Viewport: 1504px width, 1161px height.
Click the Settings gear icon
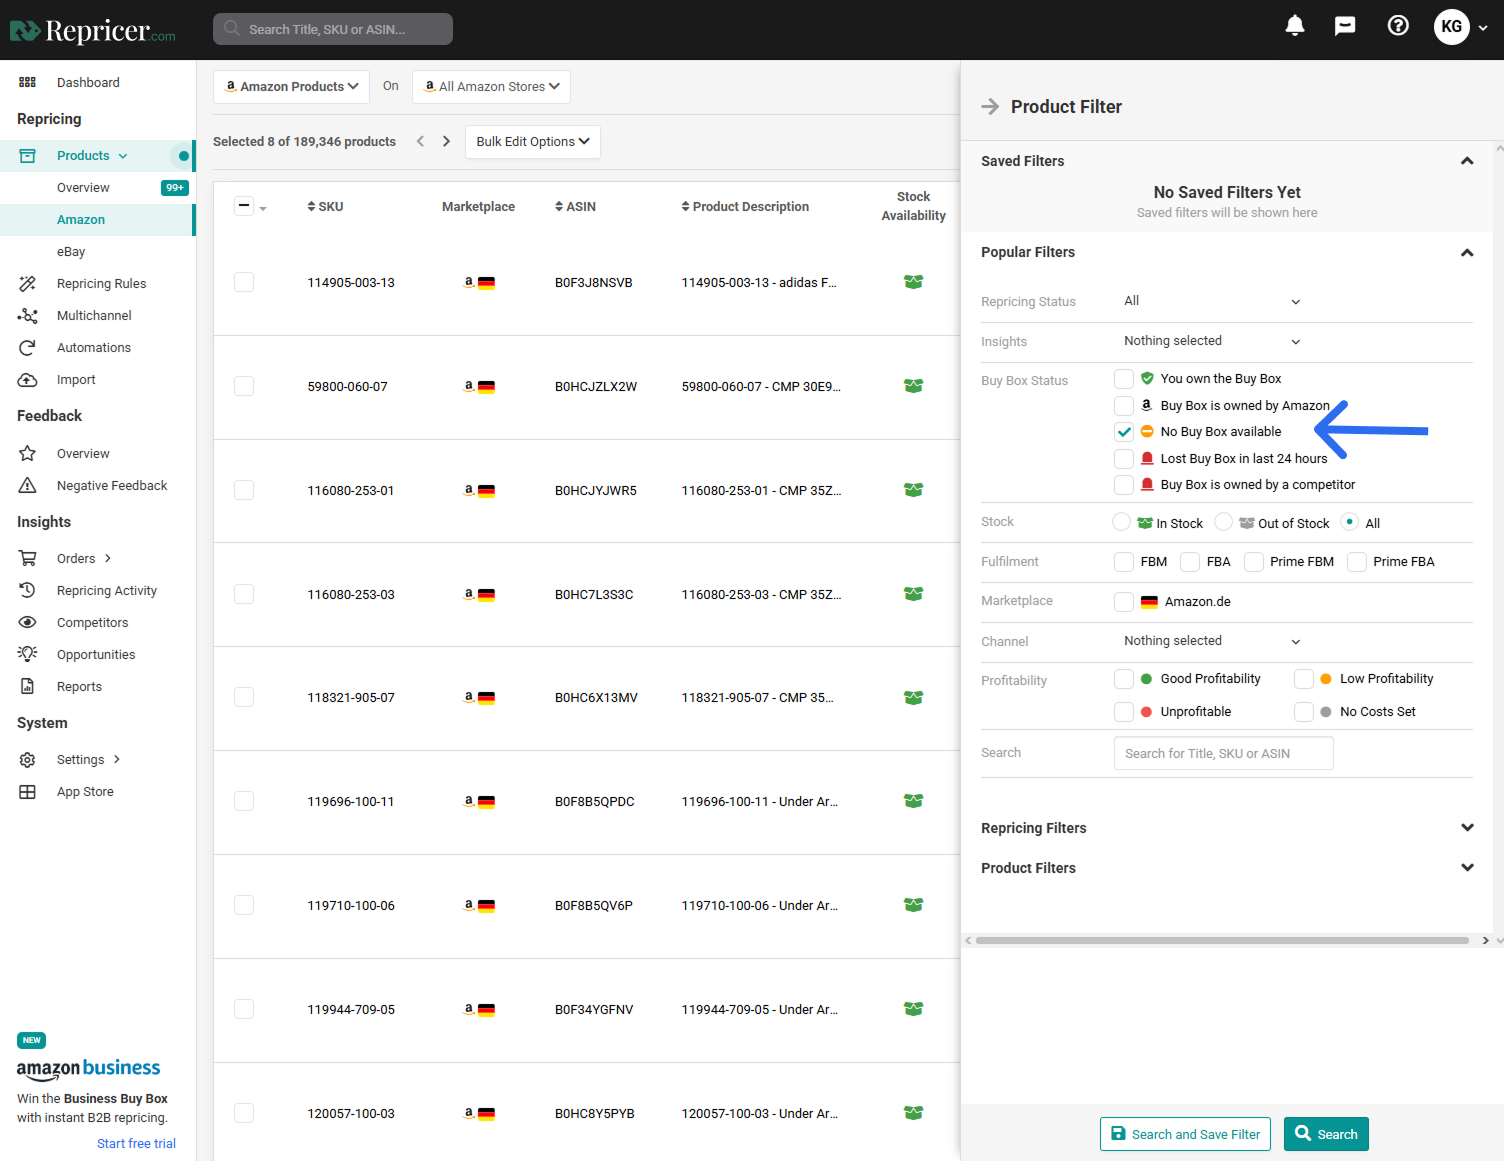point(27,760)
